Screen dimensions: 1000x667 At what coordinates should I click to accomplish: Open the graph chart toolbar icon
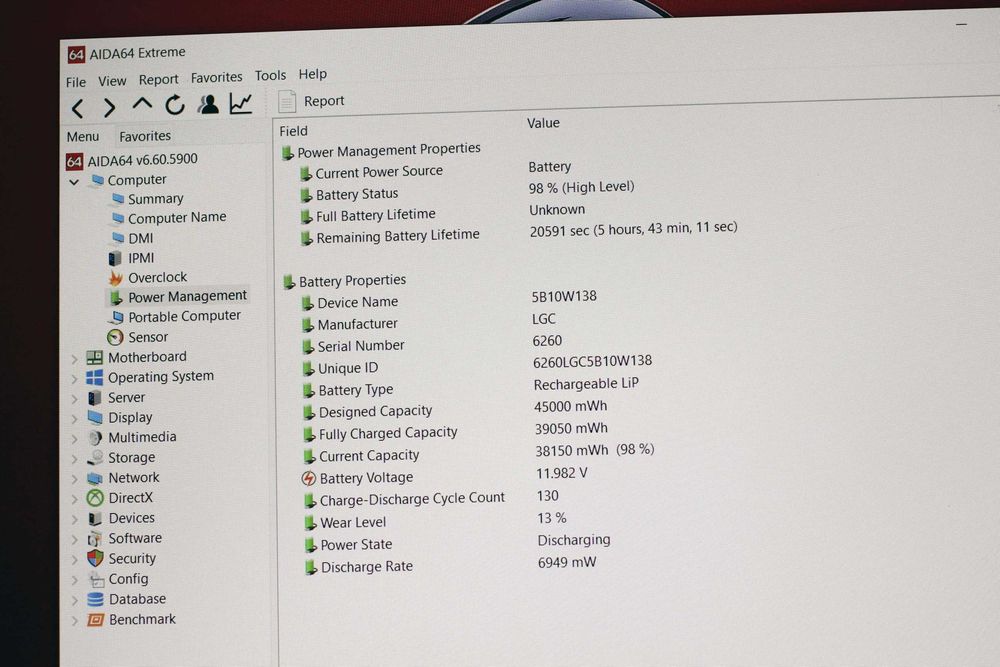pos(240,103)
